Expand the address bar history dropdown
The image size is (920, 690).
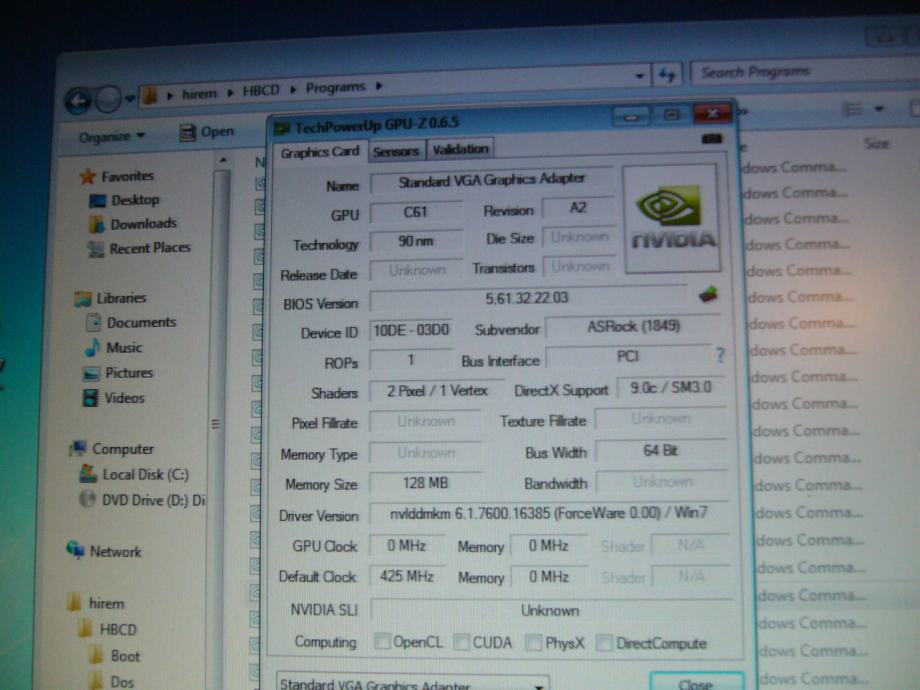coord(640,76)
